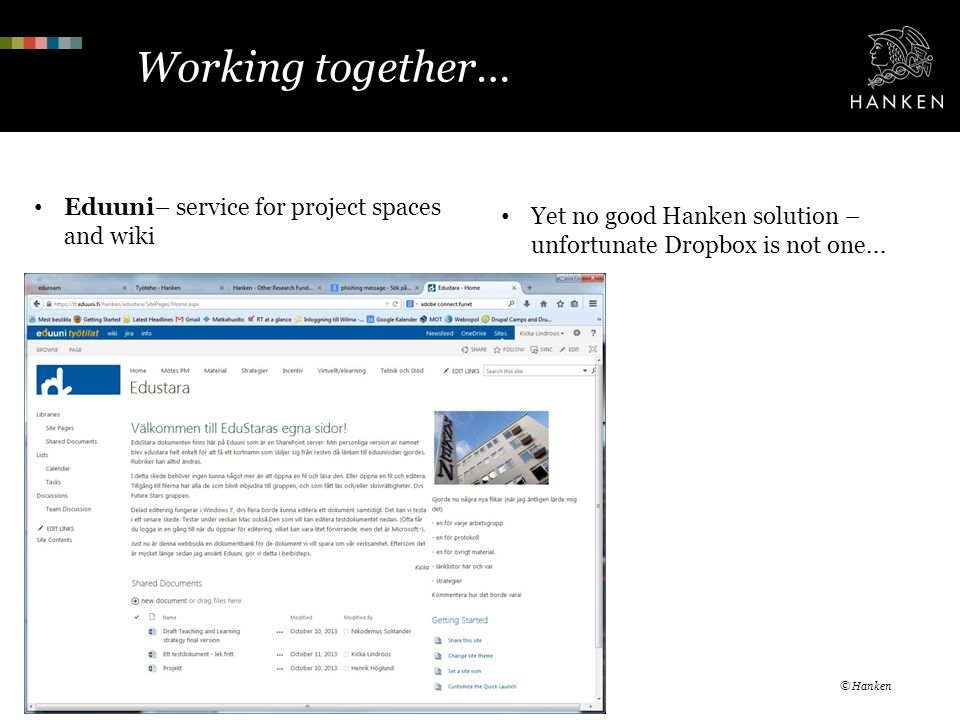Open the PAGE ribbon tab

(x=75, y=350)
